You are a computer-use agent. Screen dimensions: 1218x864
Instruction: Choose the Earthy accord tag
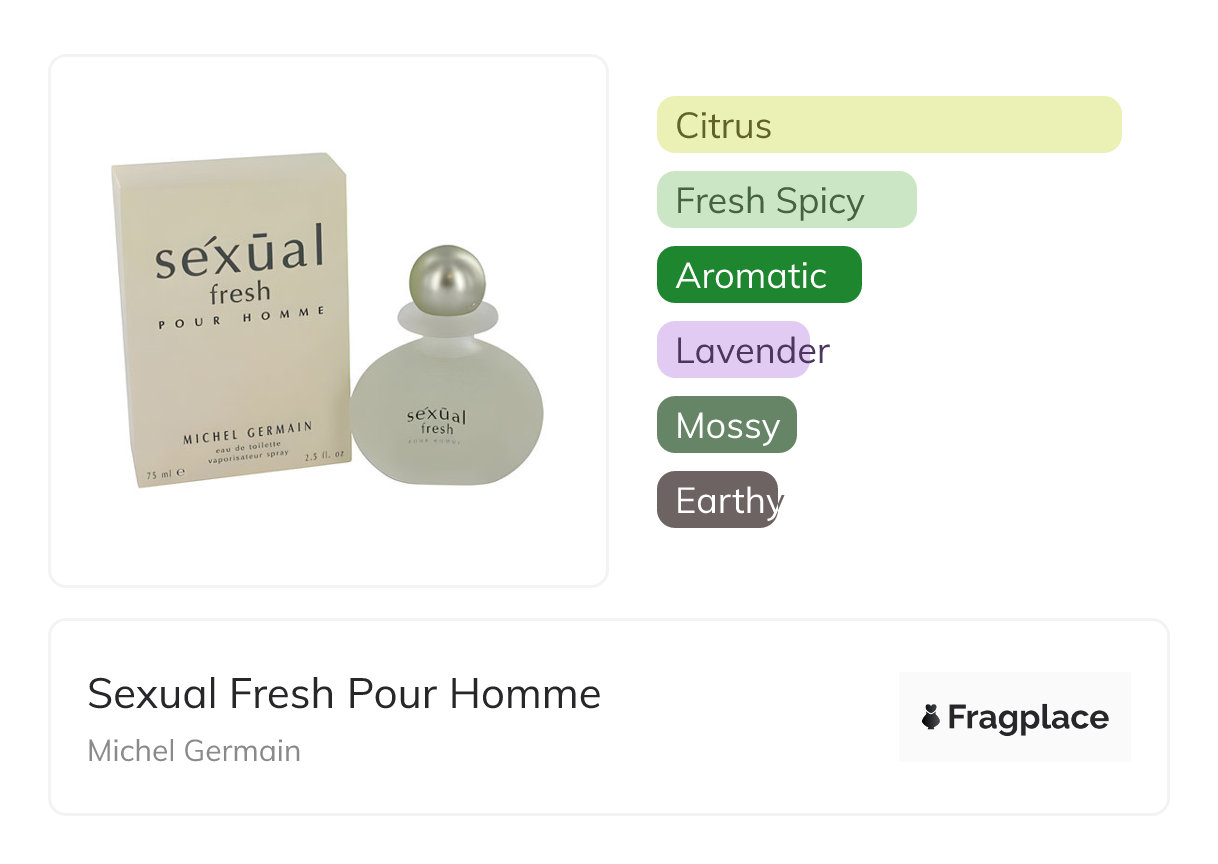717,500
